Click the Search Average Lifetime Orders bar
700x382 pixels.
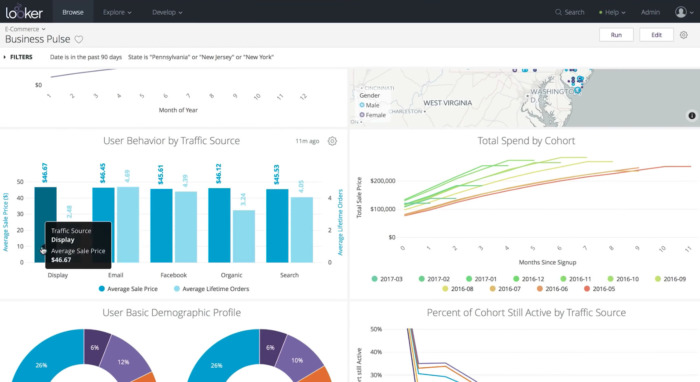coord(302,230)
